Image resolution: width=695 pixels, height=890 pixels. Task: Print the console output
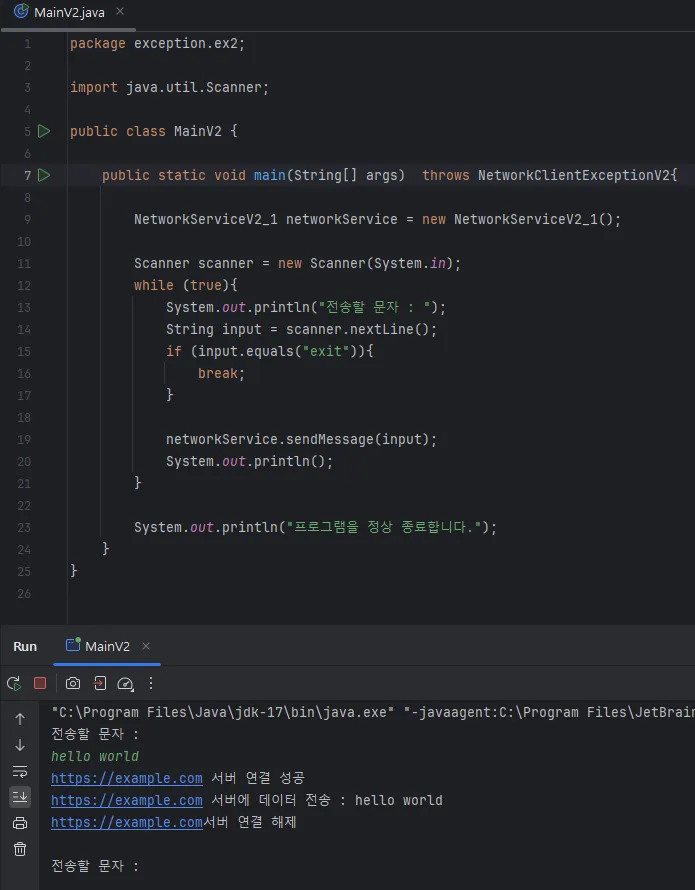coord(20,823)
